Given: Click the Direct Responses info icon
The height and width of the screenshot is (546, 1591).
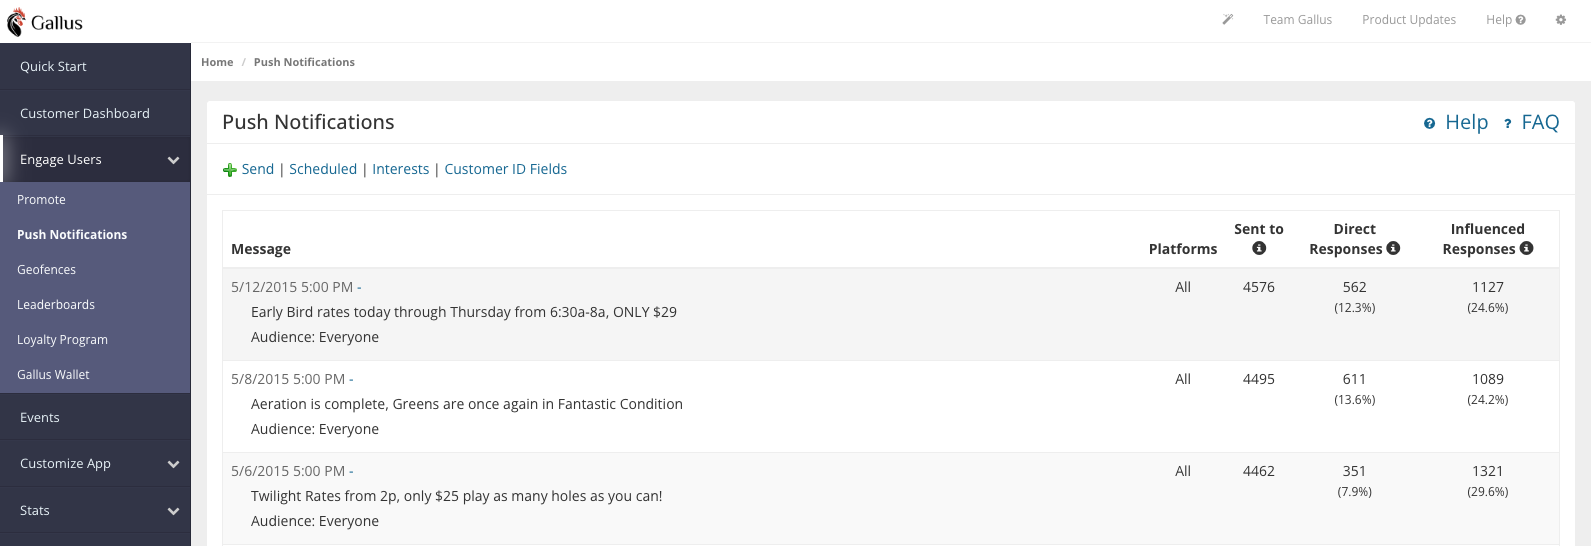Looking at the screenshot, I should tap(1393, 249).
